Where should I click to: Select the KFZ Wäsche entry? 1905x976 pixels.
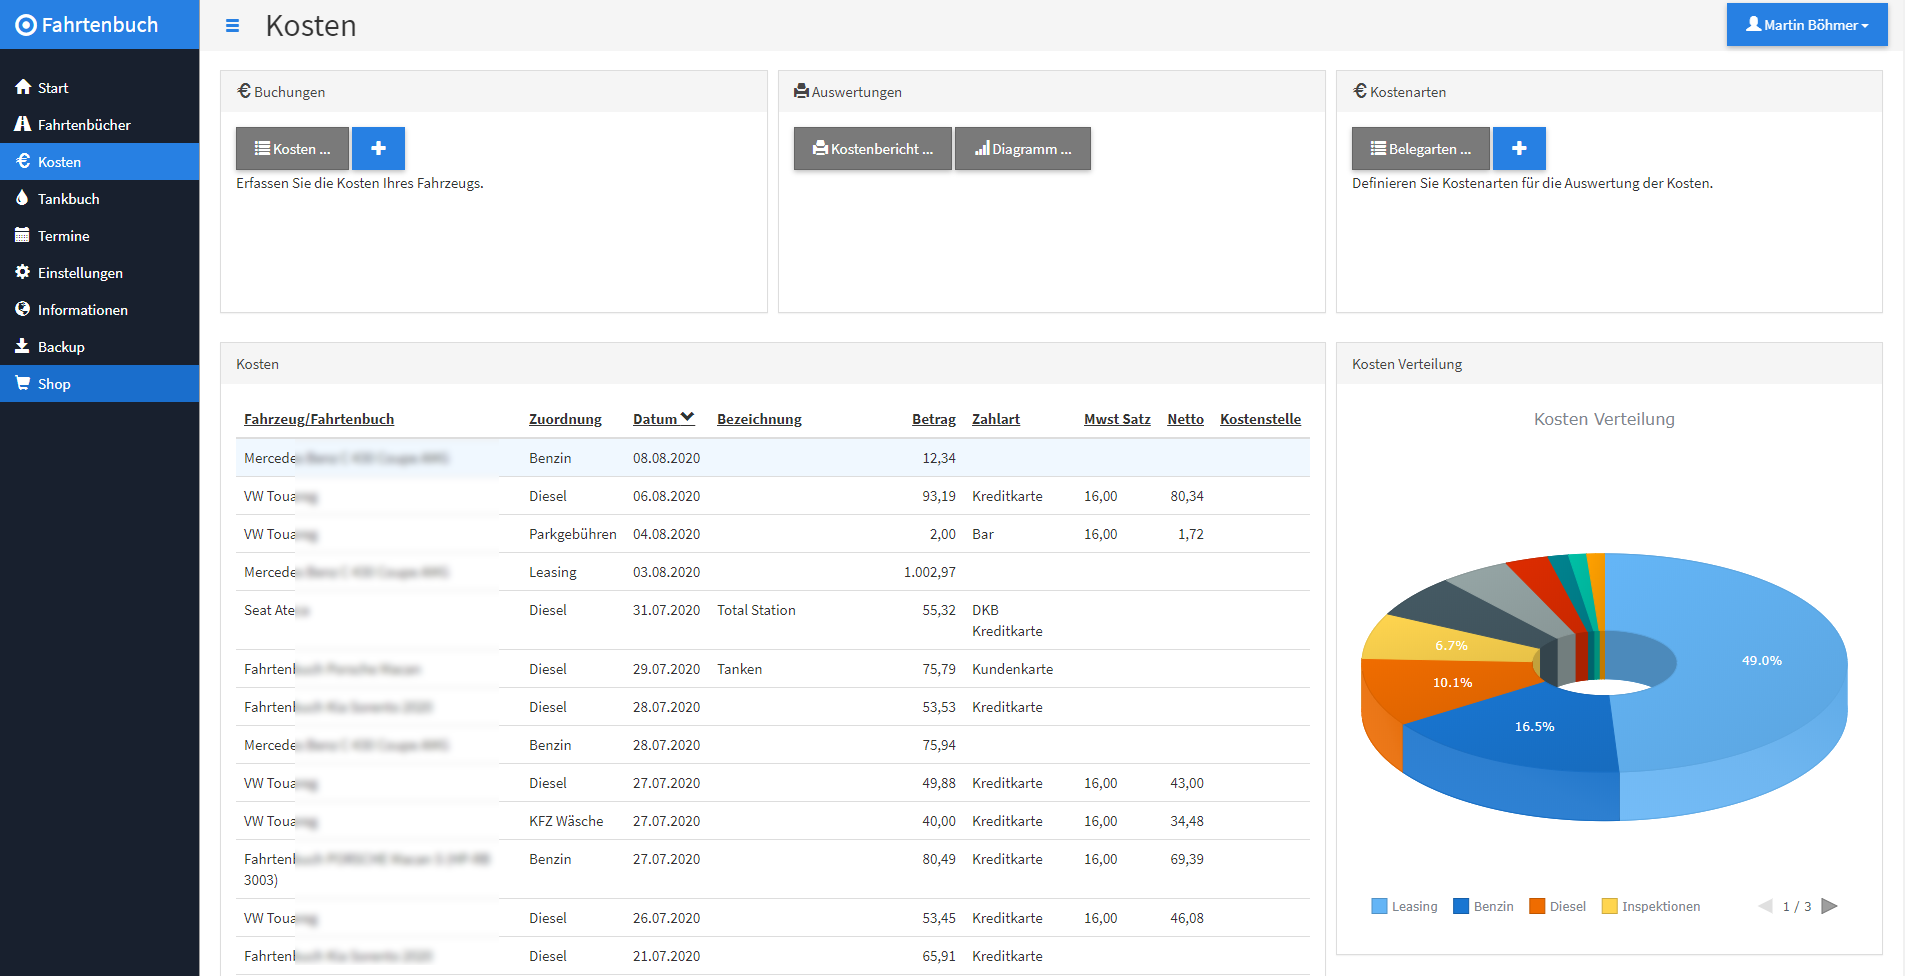coord(566,821)
